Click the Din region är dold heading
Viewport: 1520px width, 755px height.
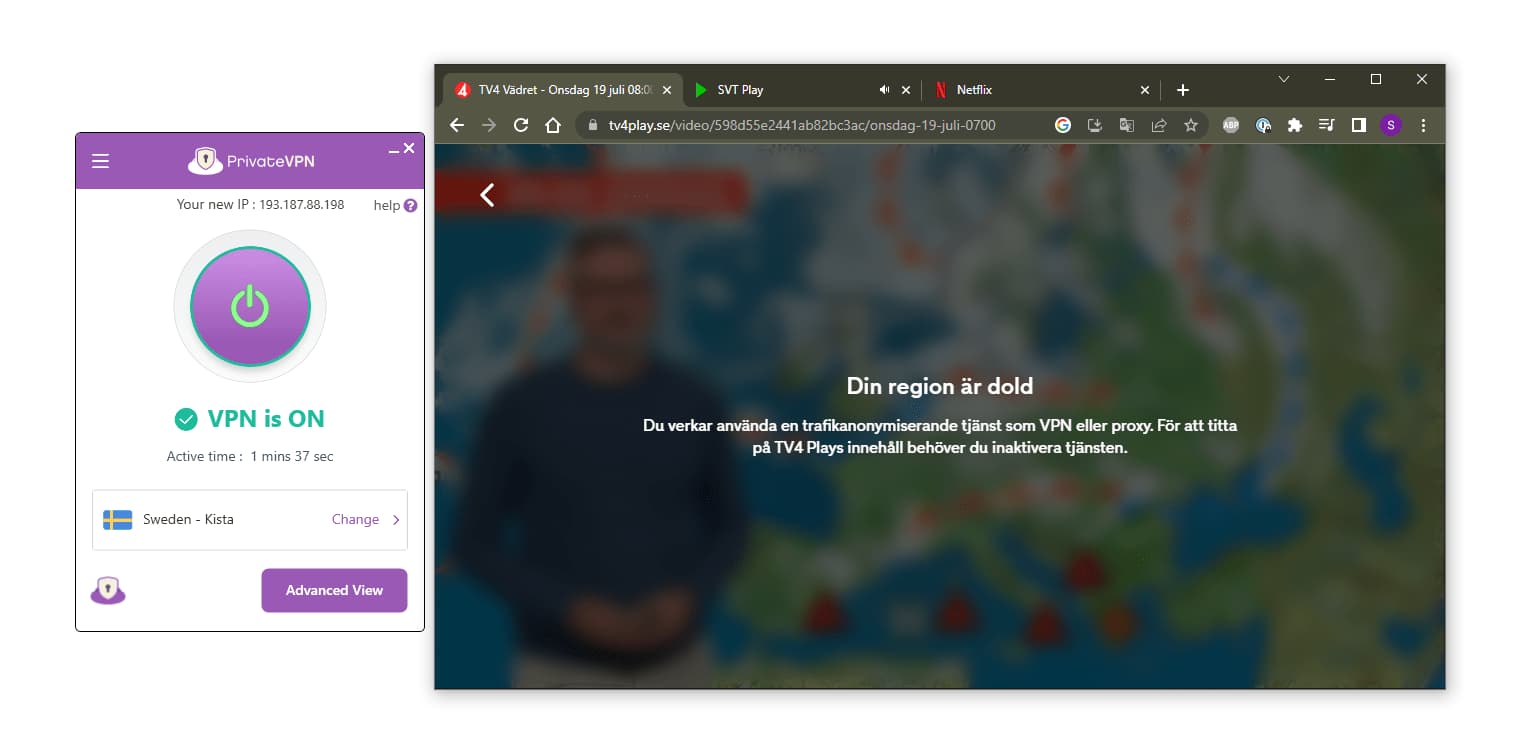940,386
